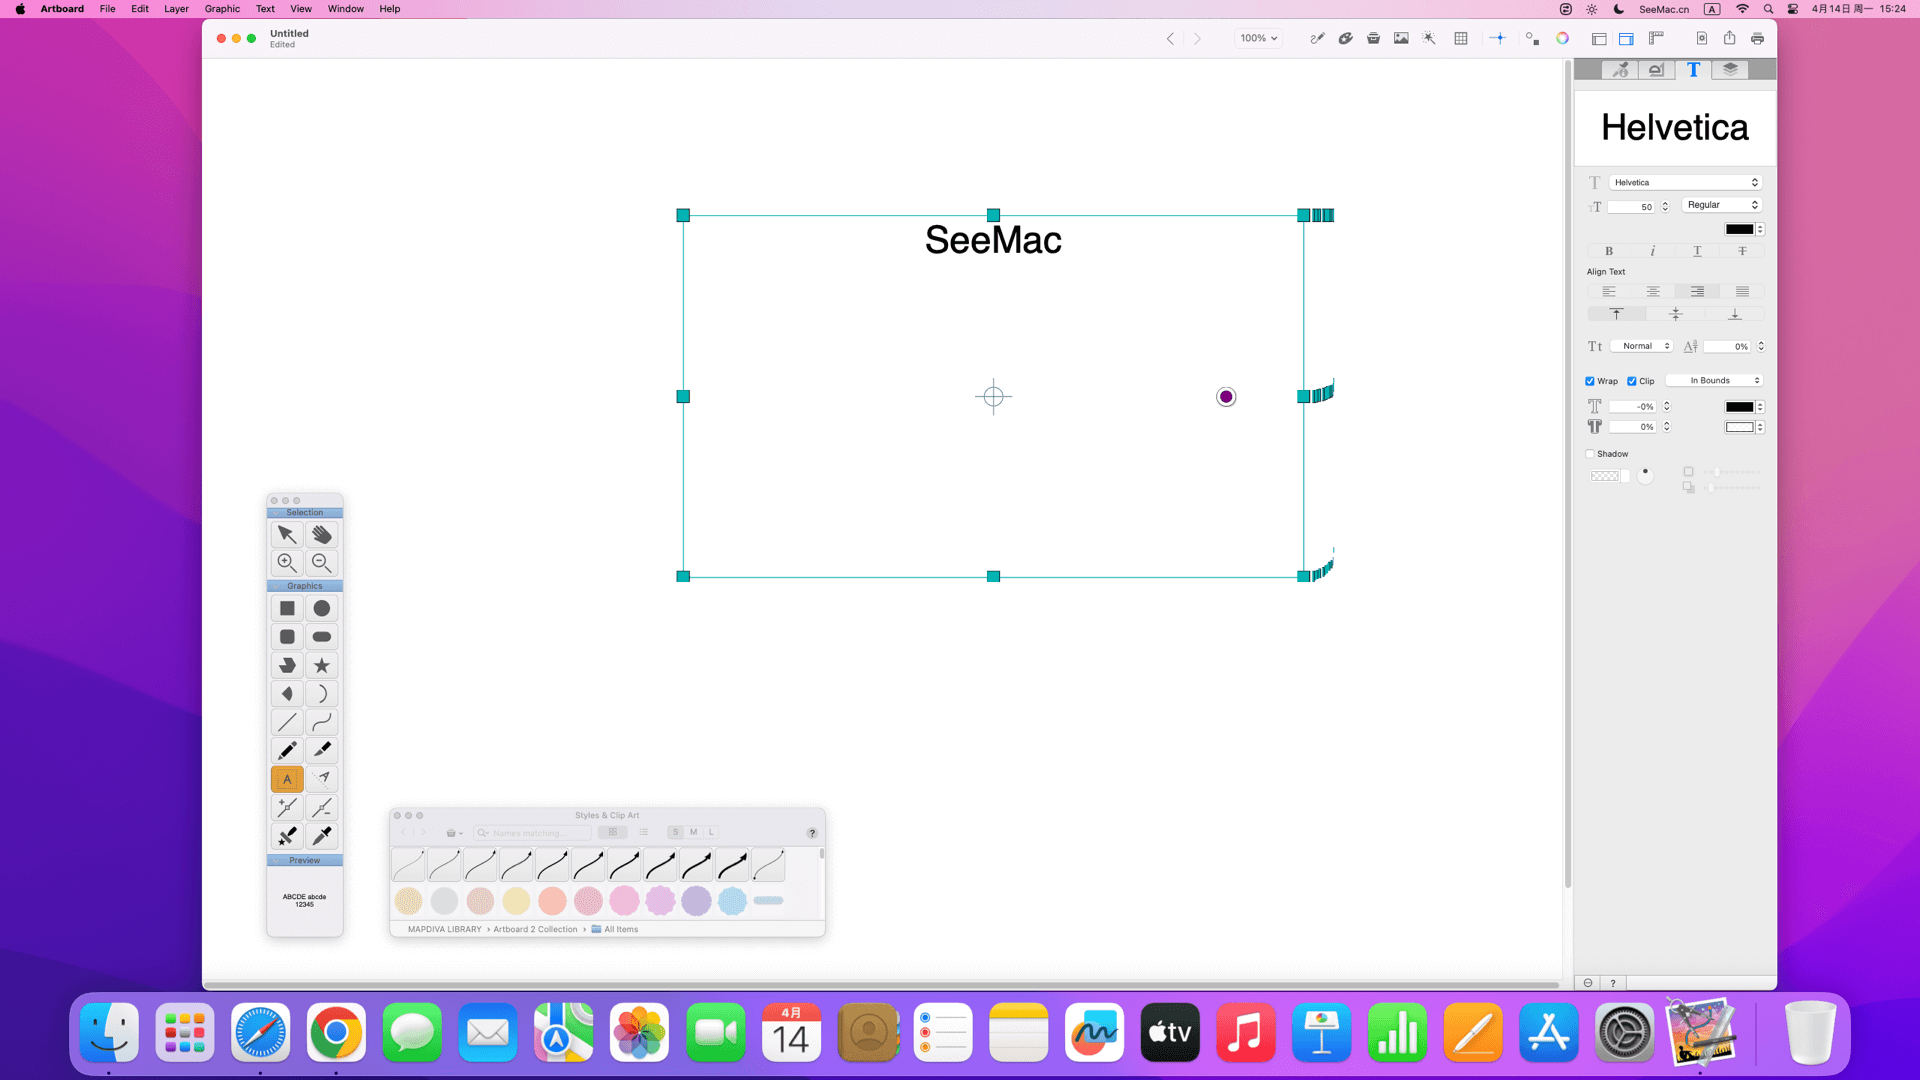This screenshot has width=1920, height=1080.
Task: Click the Bold text style icon
Action: click(x=1609, y=251)
